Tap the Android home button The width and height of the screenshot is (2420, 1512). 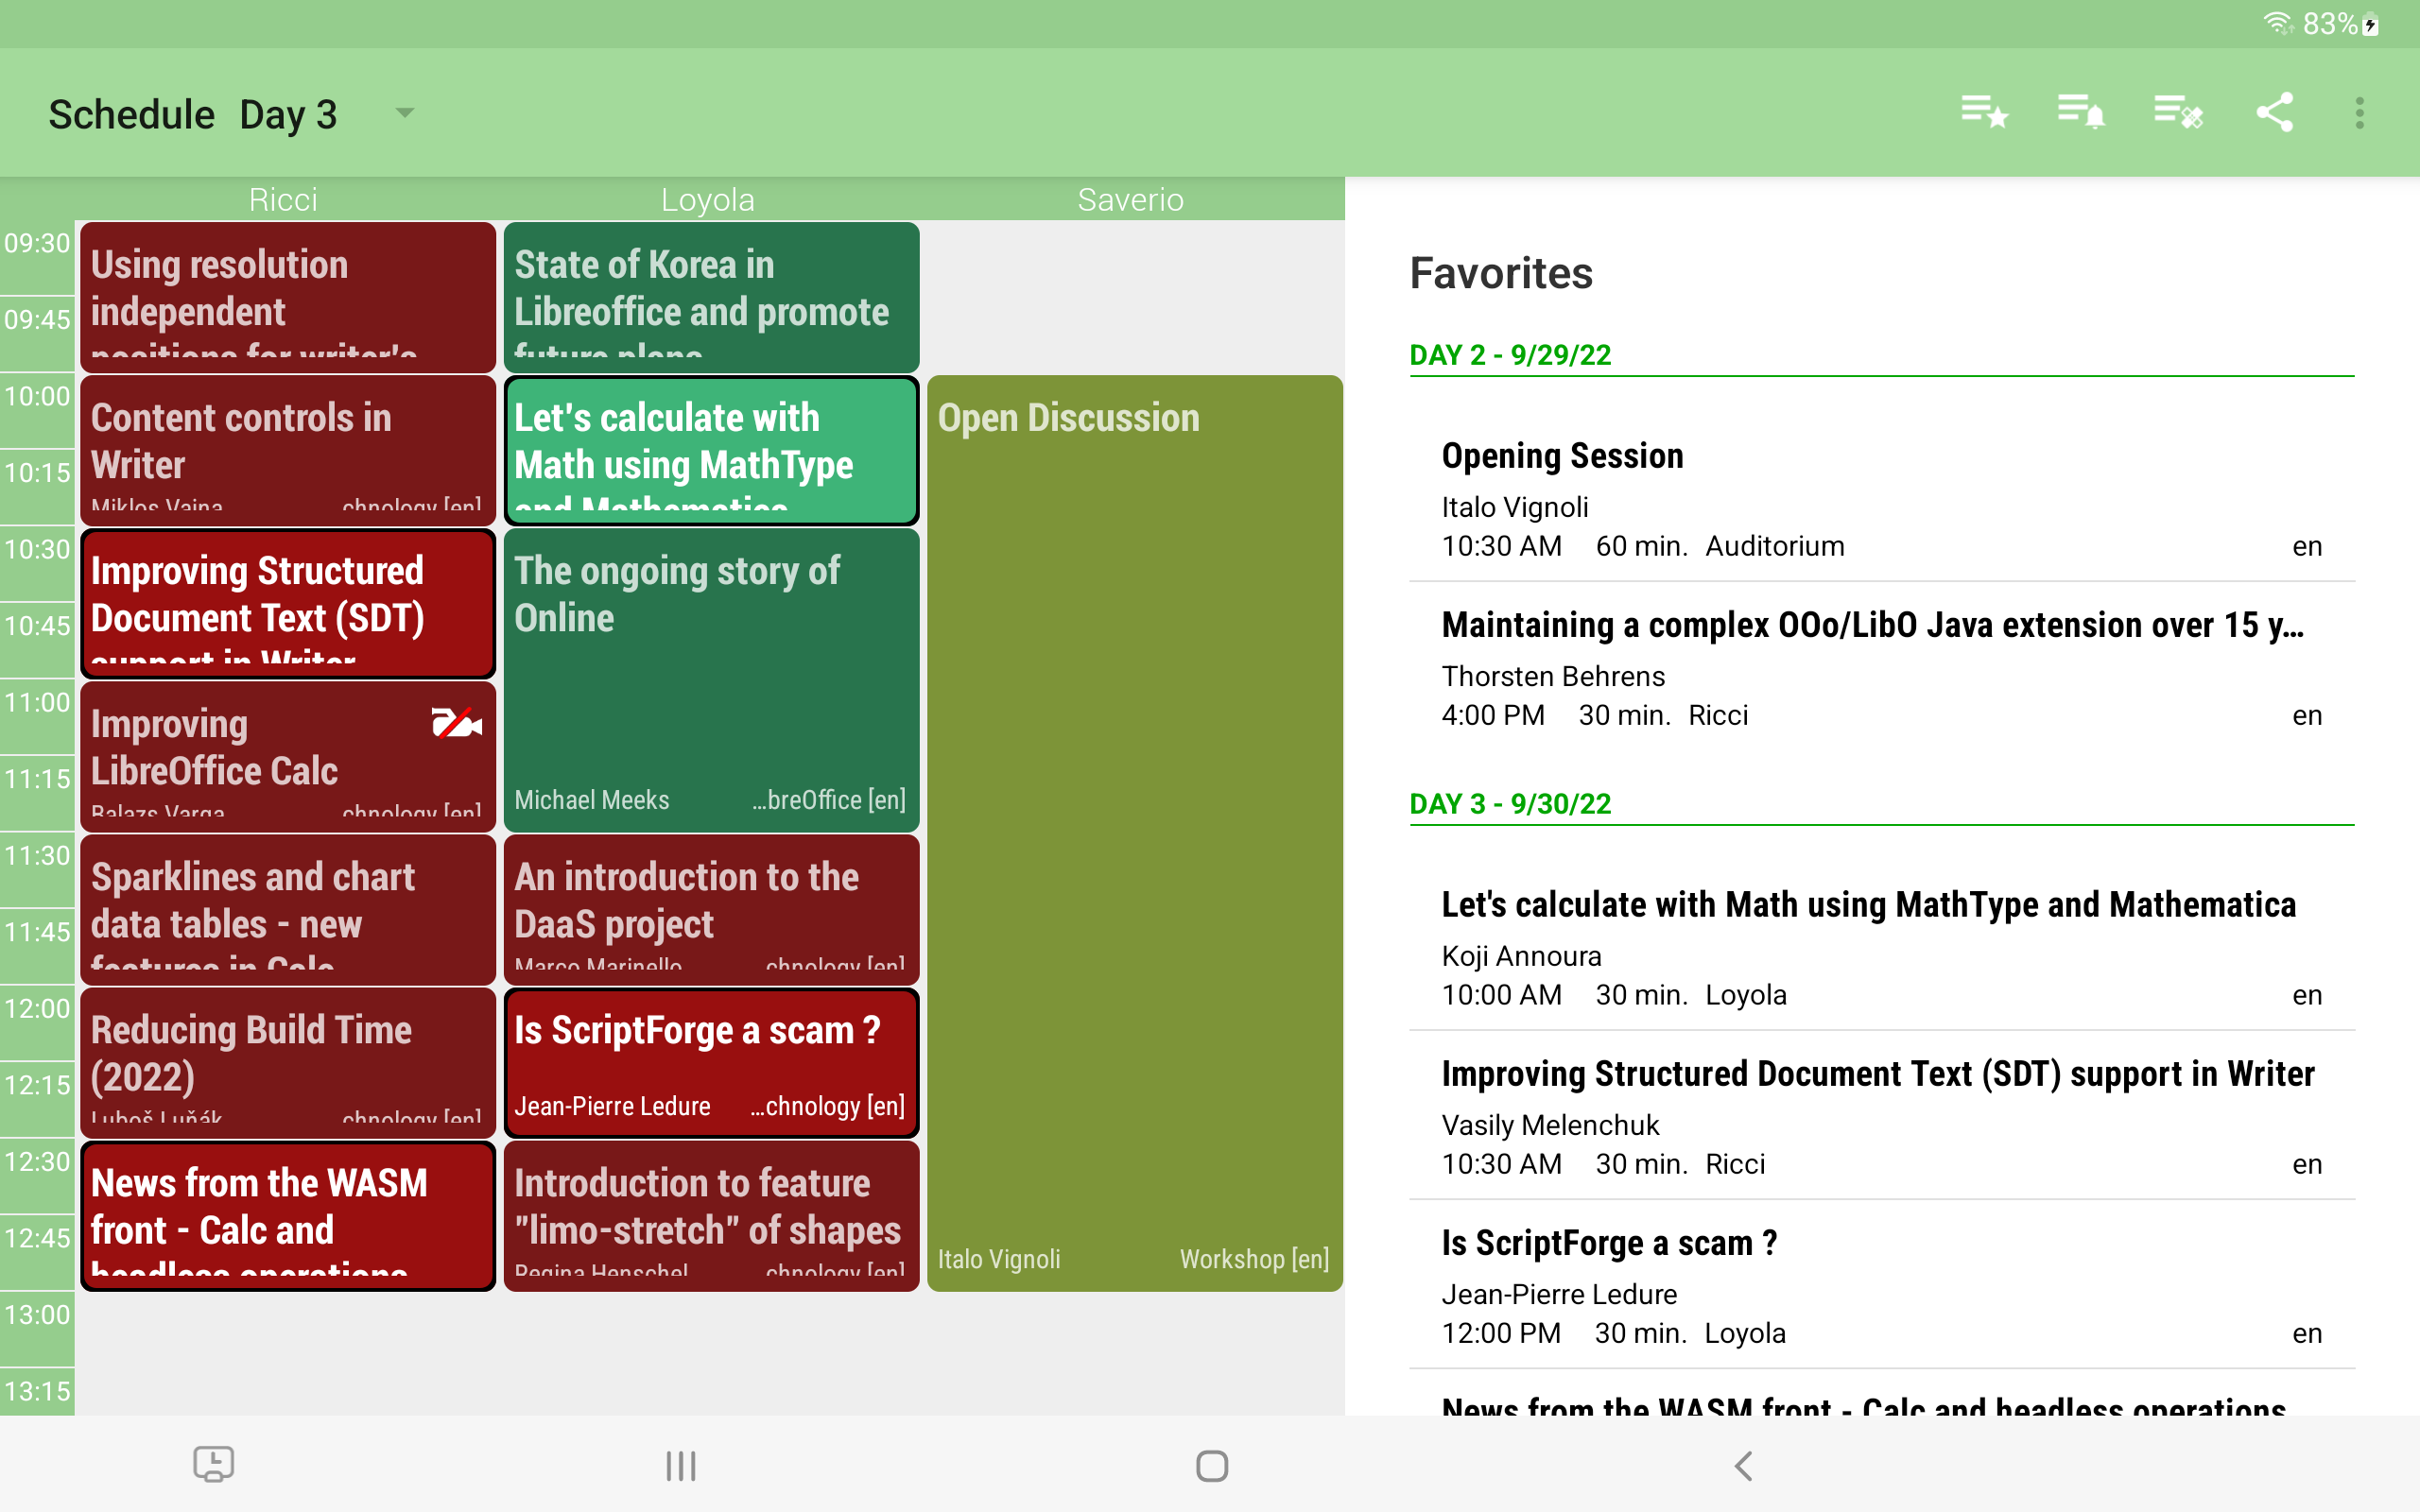[1212, 1466]
